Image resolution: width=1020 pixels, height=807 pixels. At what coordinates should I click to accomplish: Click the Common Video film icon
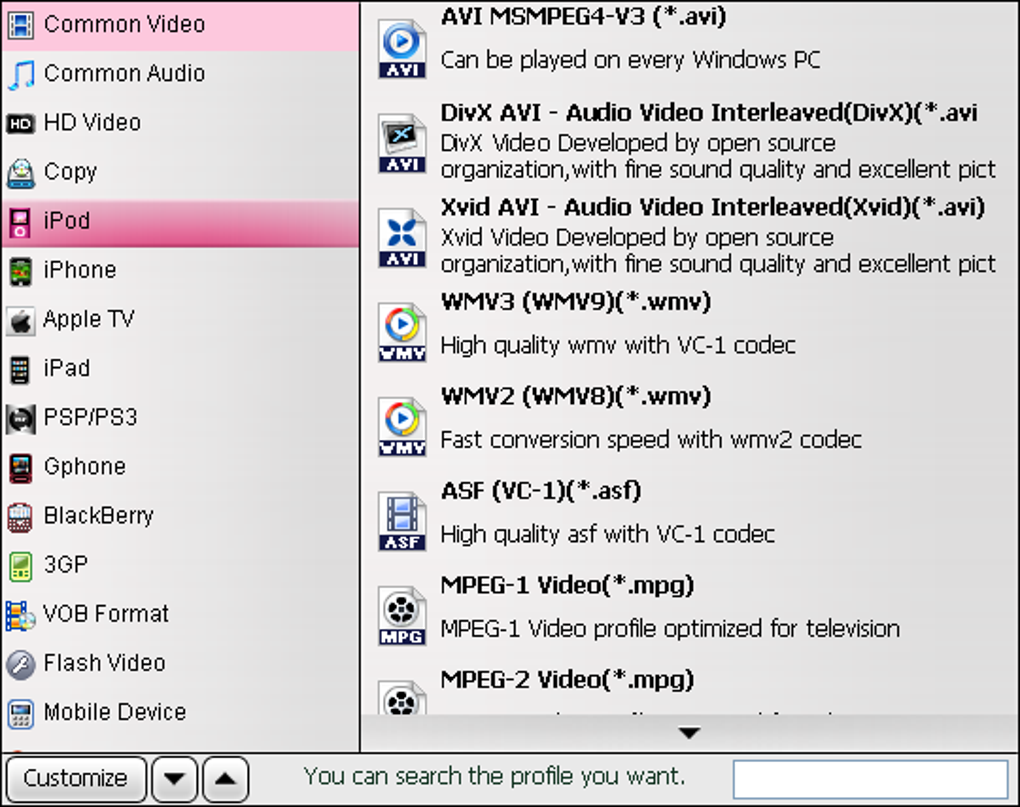(x=21, y=25)
